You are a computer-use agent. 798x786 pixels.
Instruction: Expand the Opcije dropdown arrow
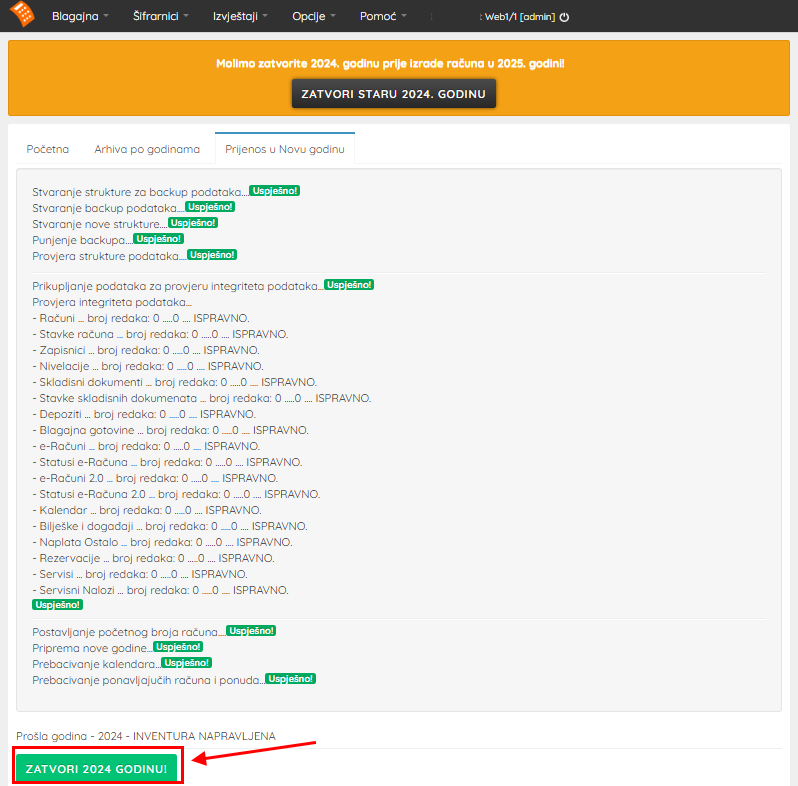coord(333,16)
